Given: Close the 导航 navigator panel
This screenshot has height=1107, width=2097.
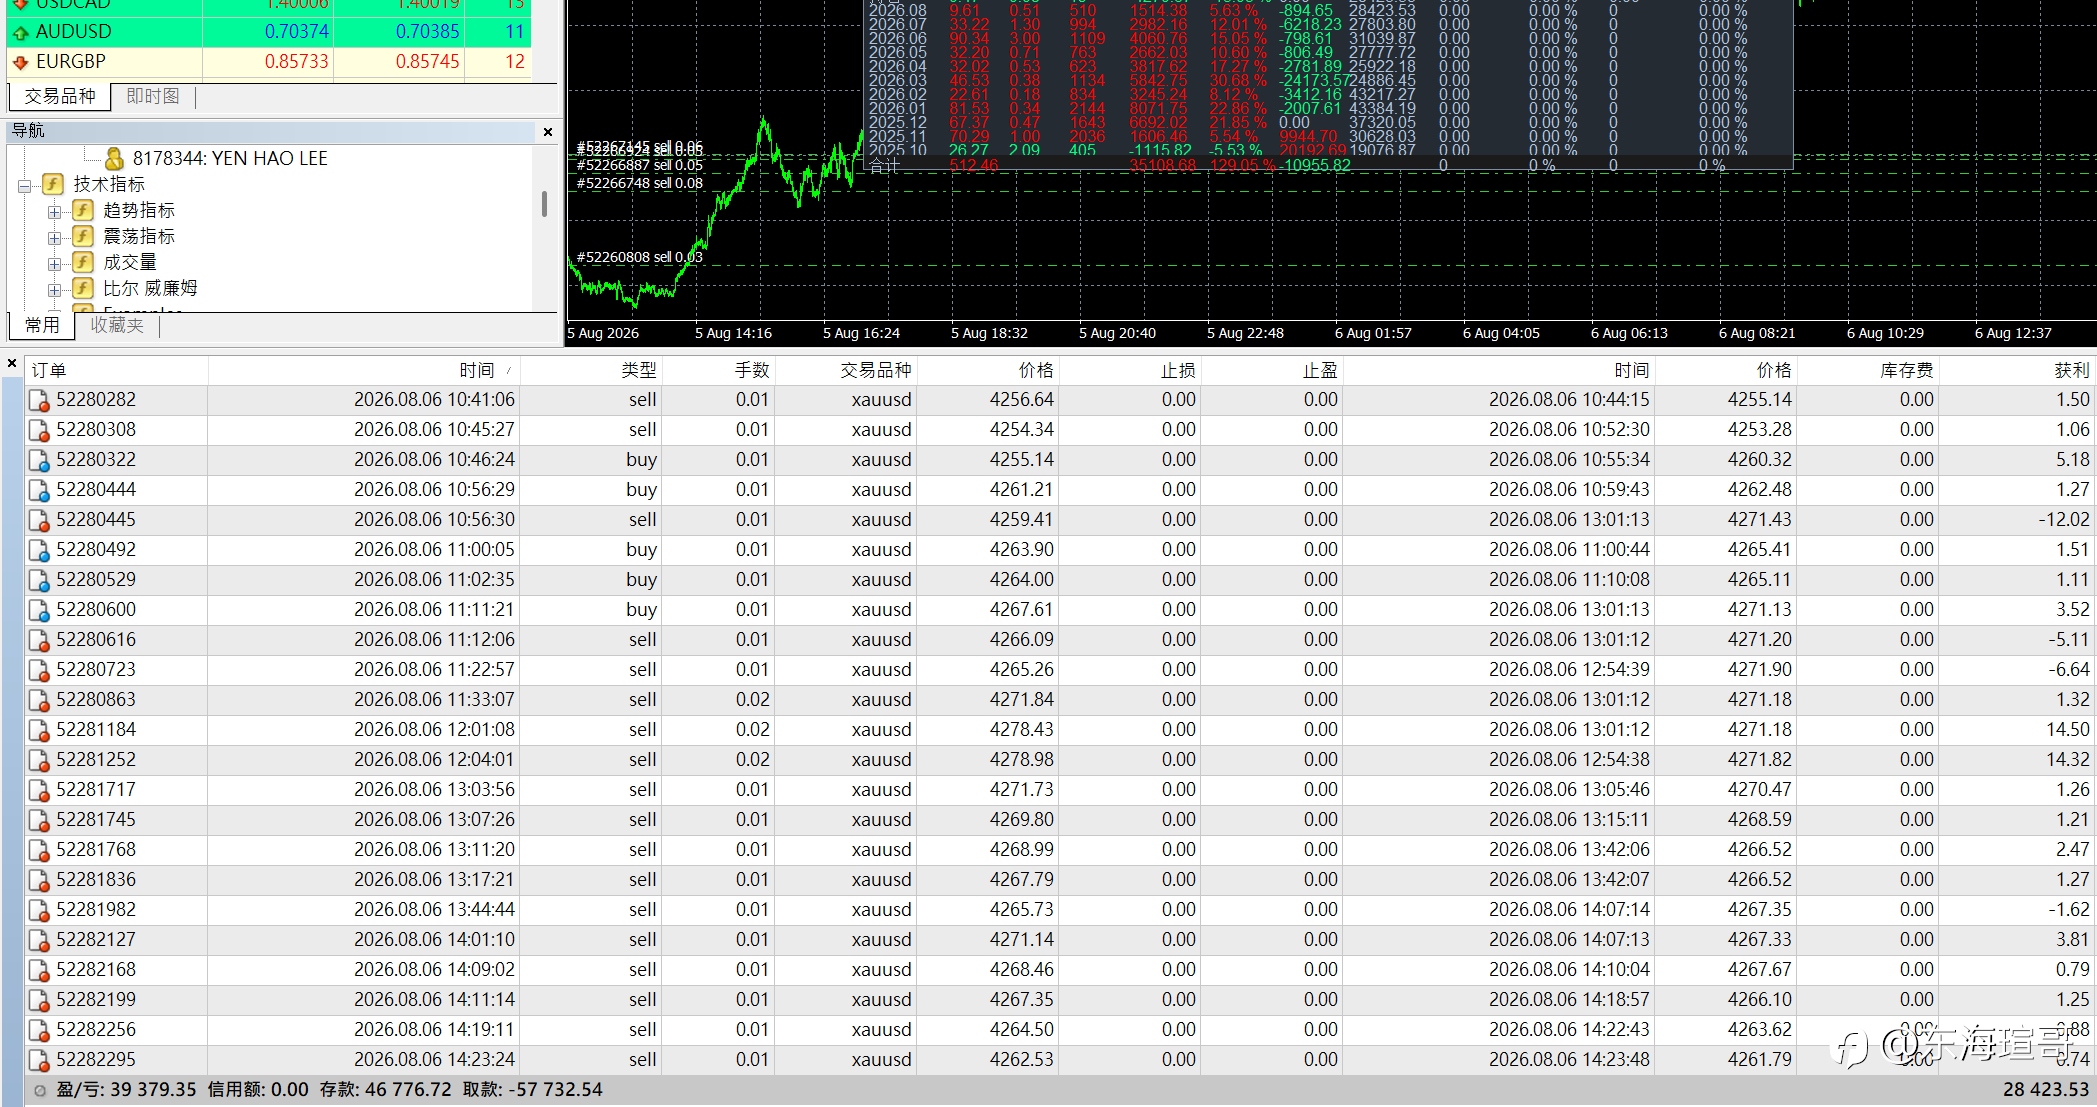Looking at the screenshot, I should pyautogui.click(x=548, y=131).
